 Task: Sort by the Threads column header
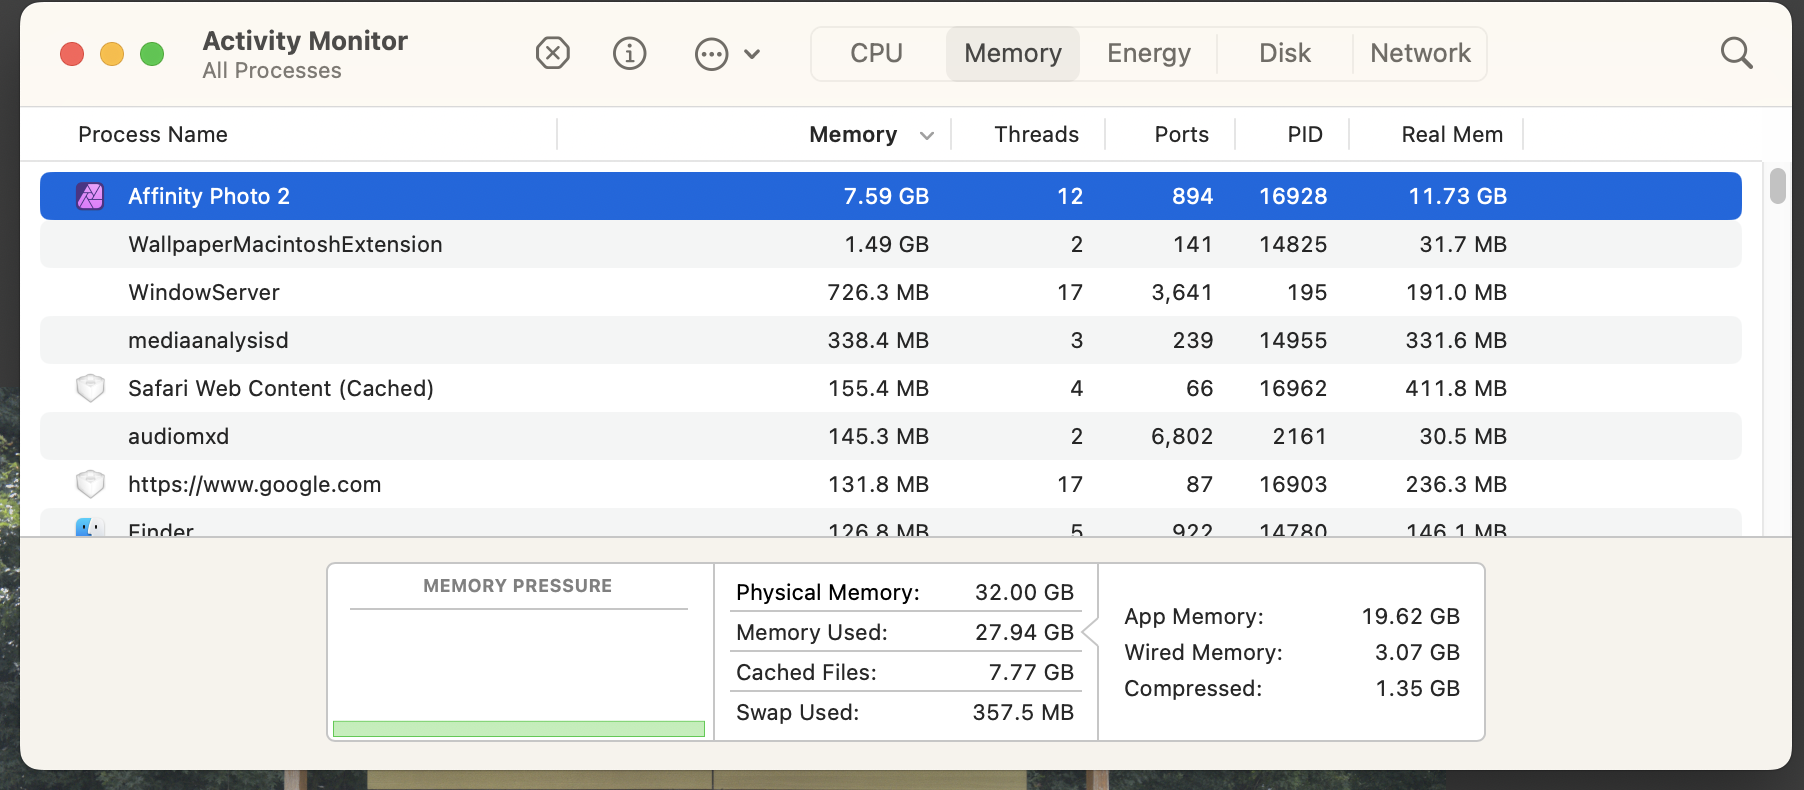(x=1036, y=135)
